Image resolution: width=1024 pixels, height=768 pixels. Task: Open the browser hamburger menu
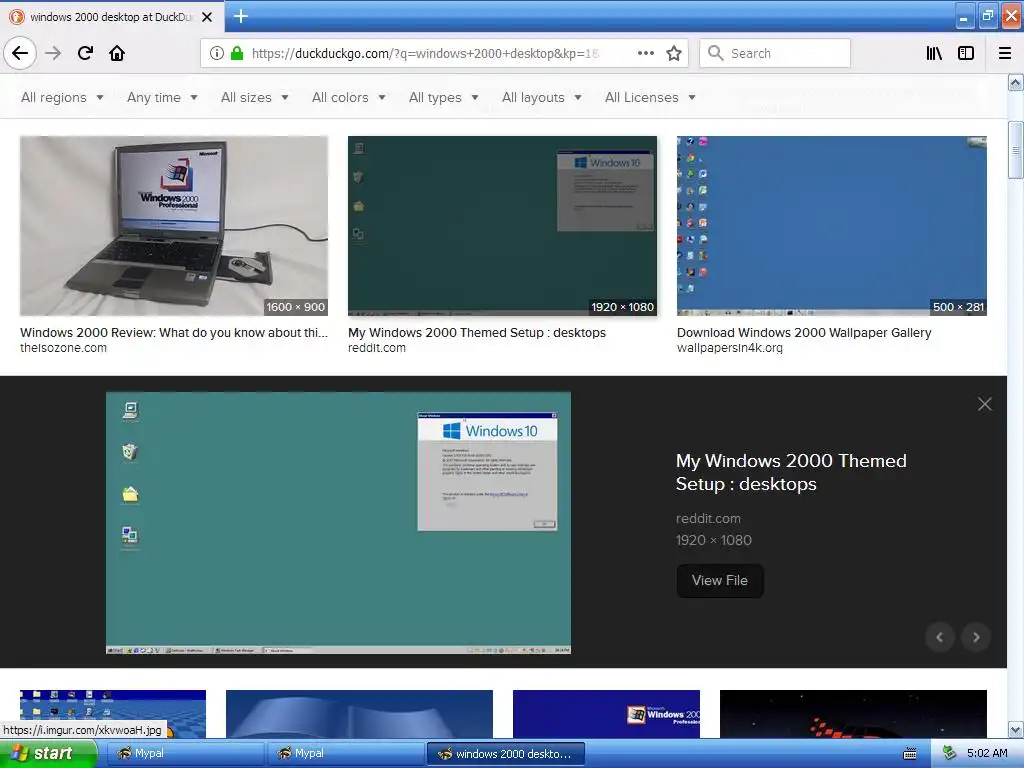1005,54
